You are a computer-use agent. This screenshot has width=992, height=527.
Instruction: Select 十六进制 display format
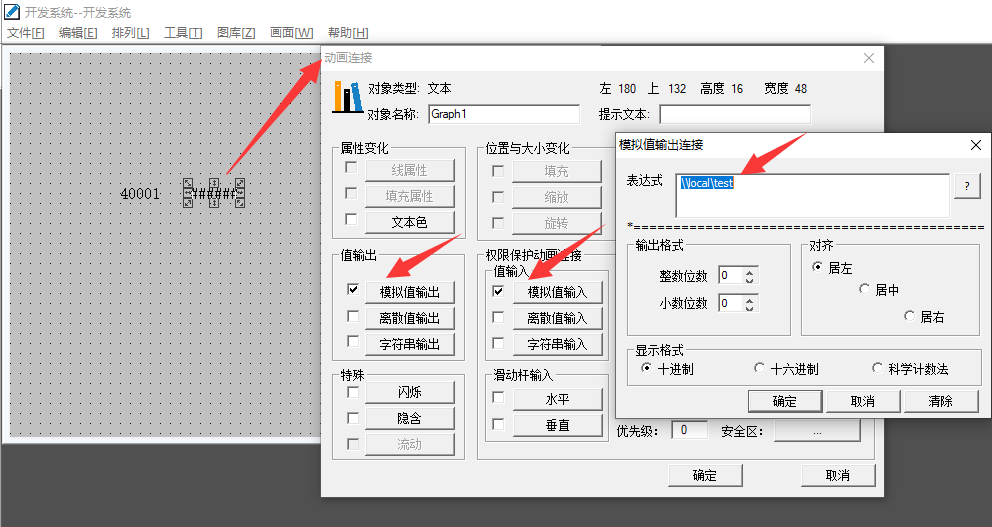[x=760, y=369]
